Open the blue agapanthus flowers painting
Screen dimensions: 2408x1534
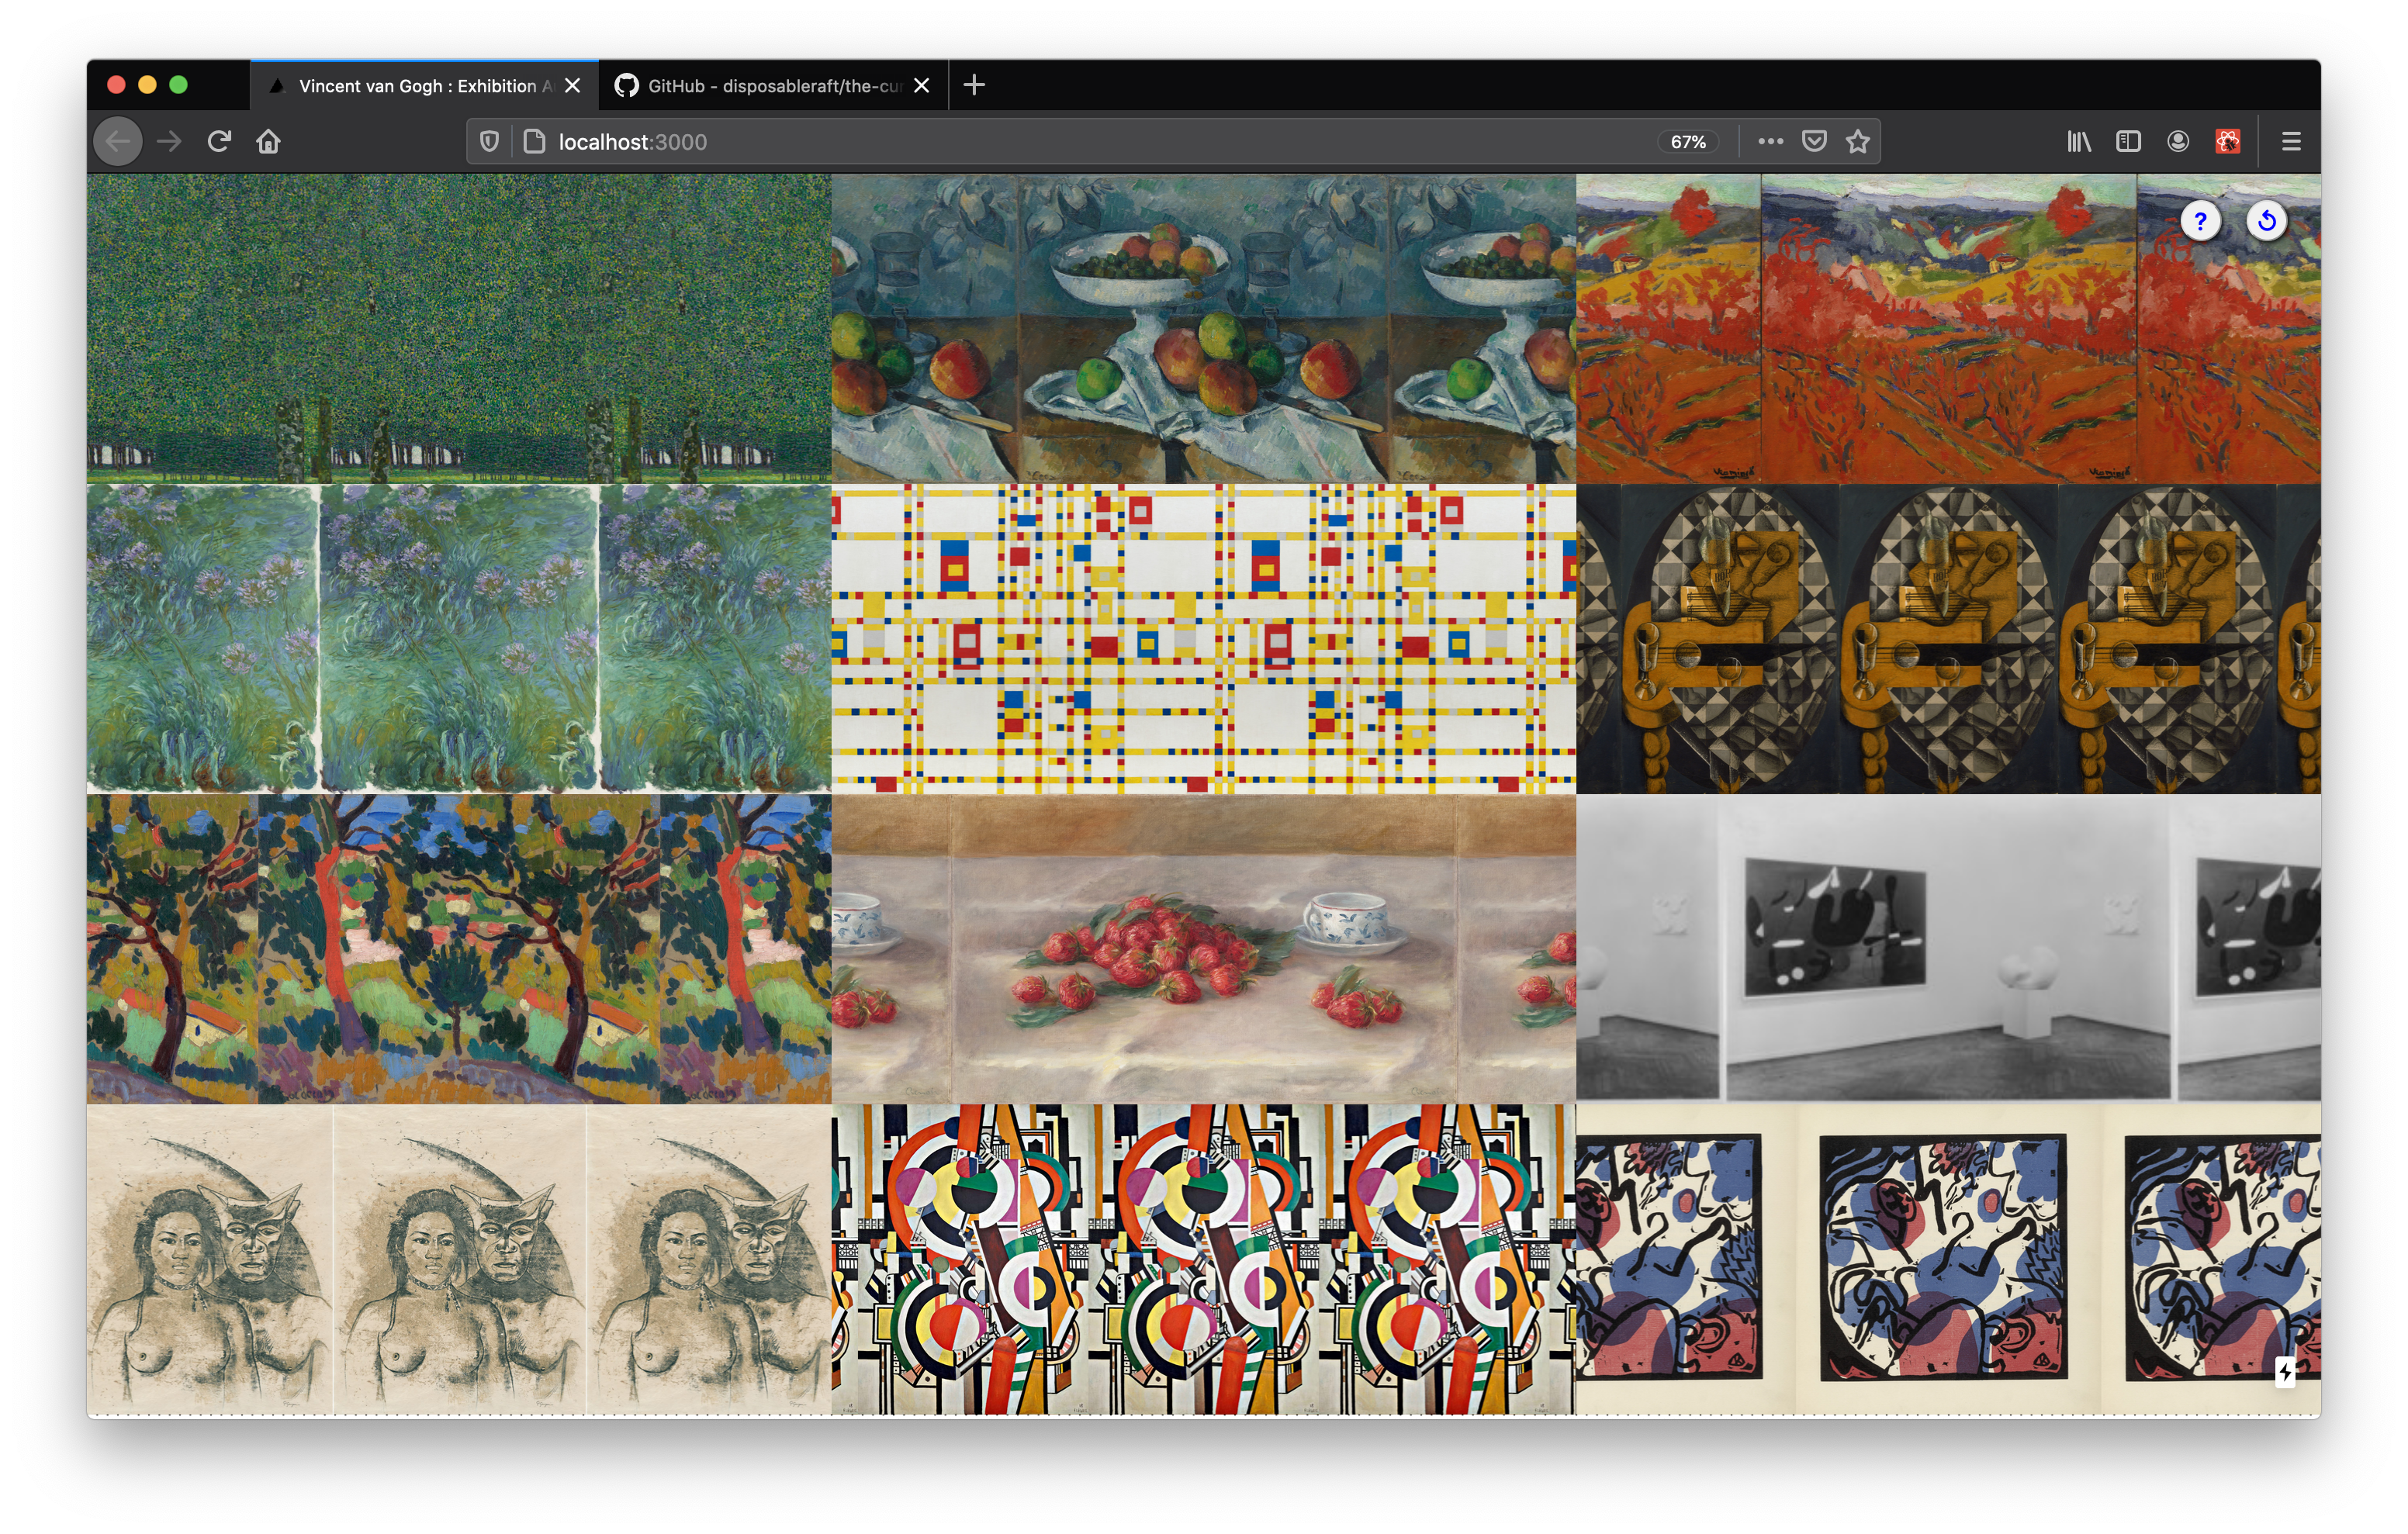459,639
